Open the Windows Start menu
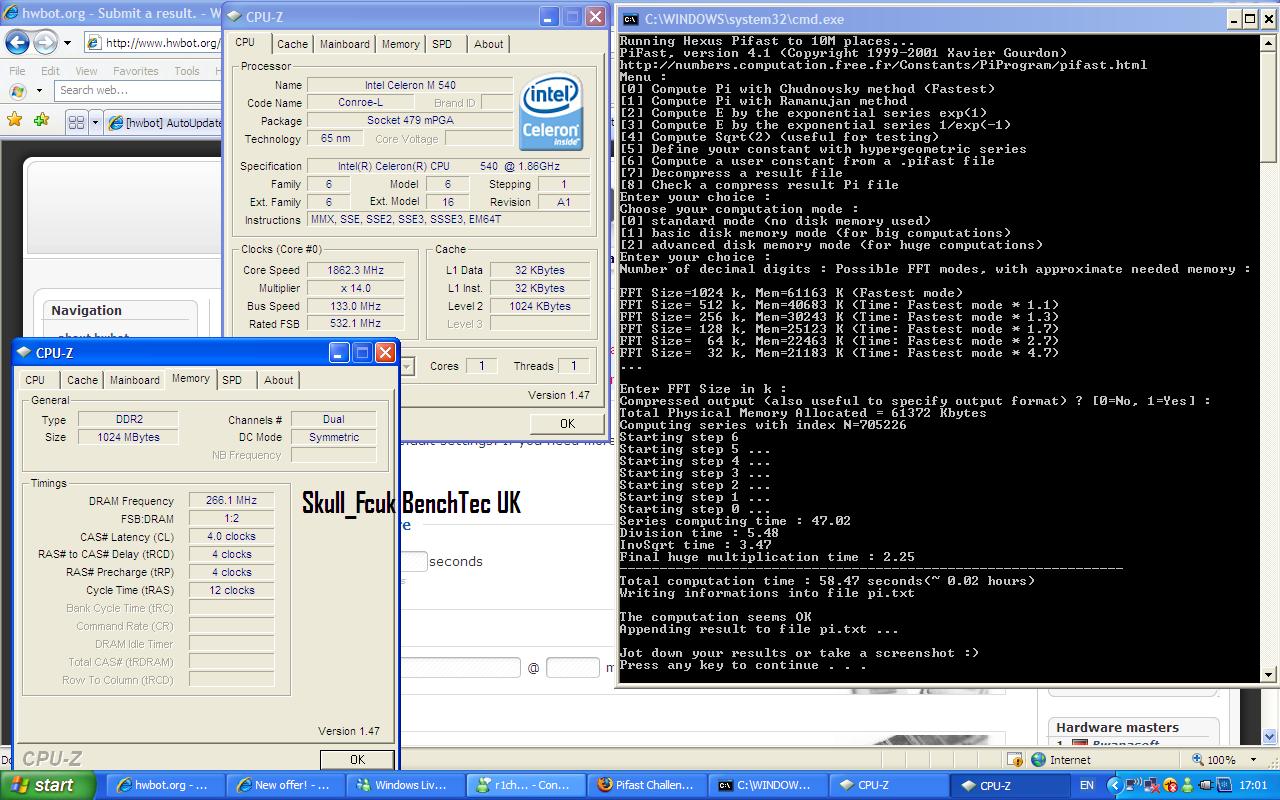The height and width of the screenshot is (800, 1280). pos(47,785)
